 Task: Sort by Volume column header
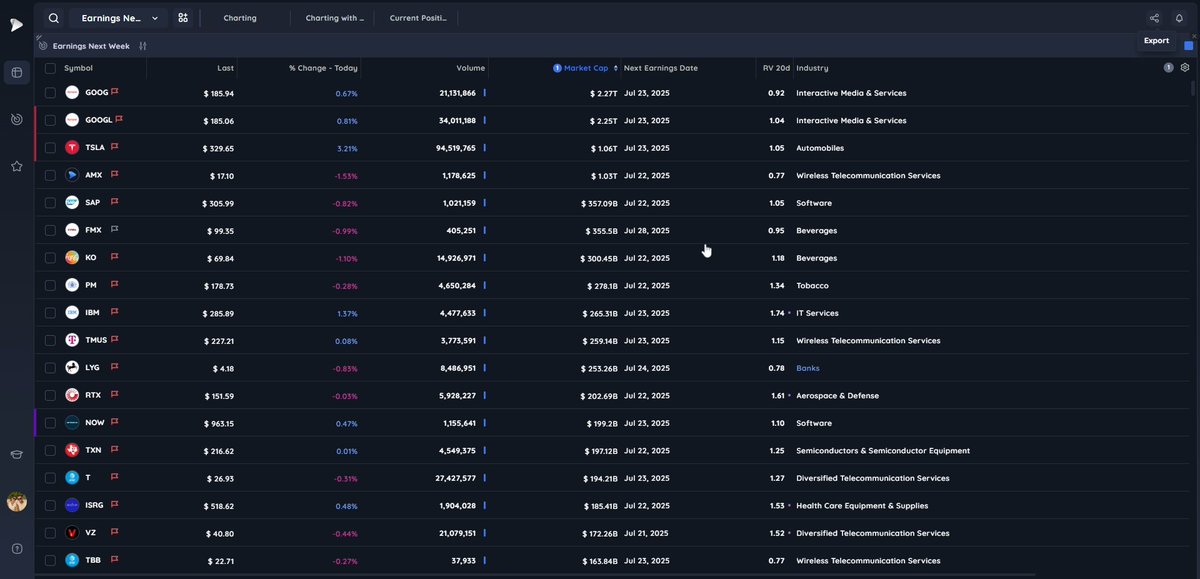[x=470, y=68]
